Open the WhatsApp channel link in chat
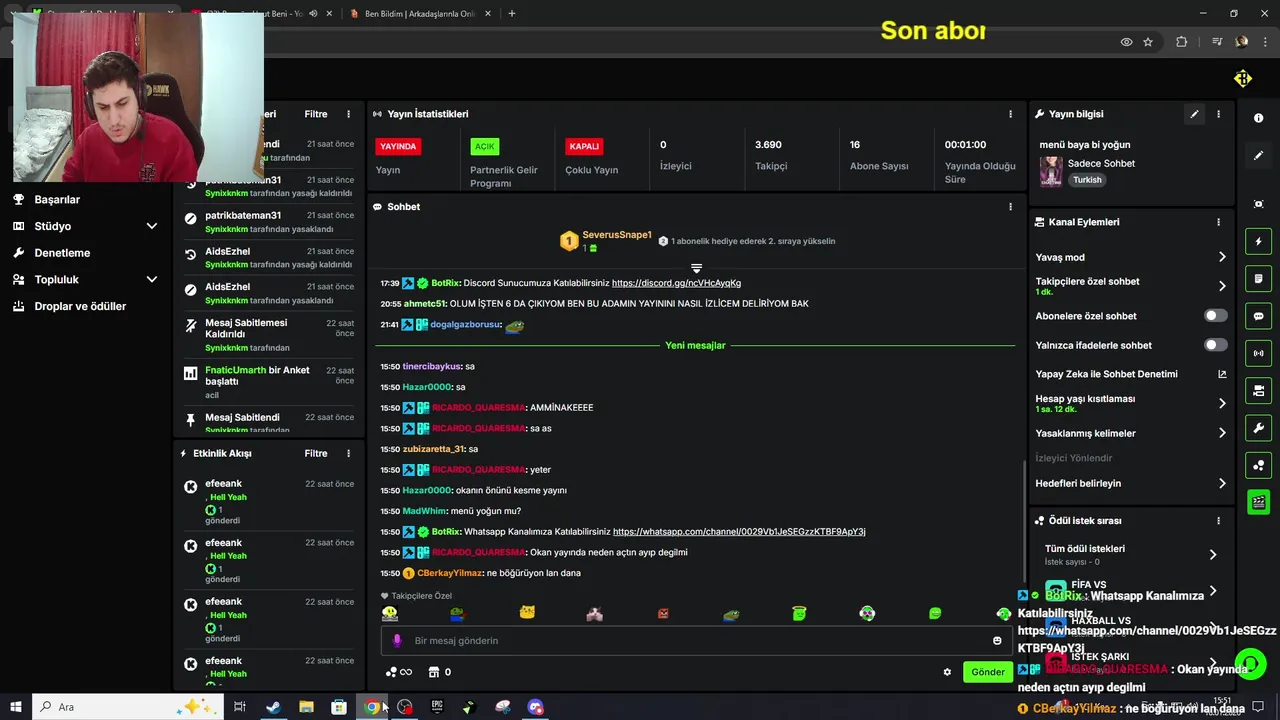Screen dimensions: 1280x720 [x=739, y=532]
